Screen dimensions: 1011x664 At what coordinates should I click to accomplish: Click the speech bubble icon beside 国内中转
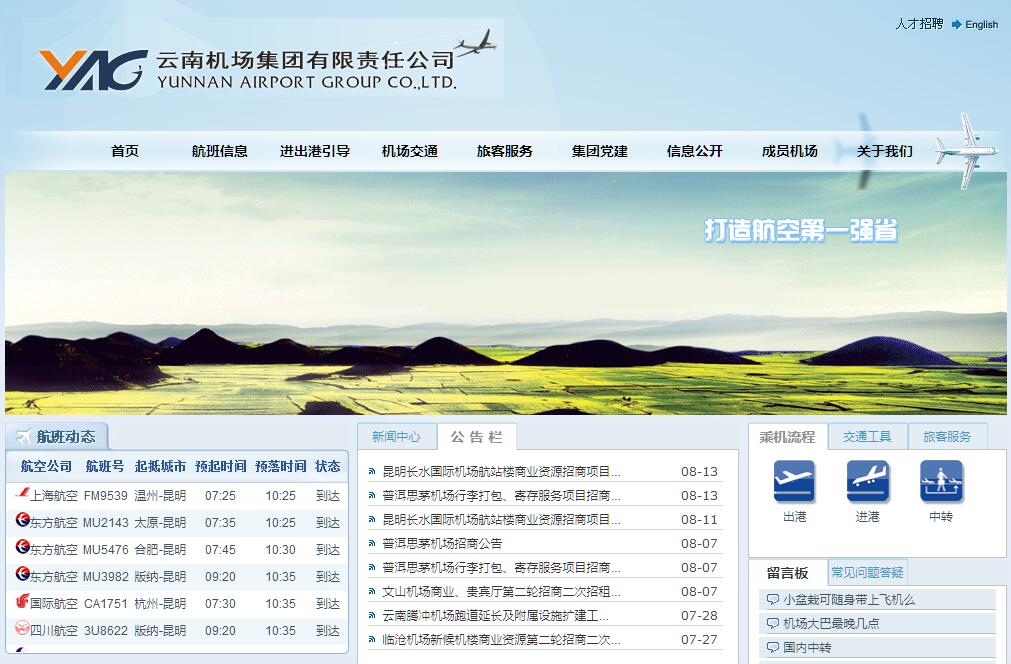pyautogui.click(x=772, y=648)
